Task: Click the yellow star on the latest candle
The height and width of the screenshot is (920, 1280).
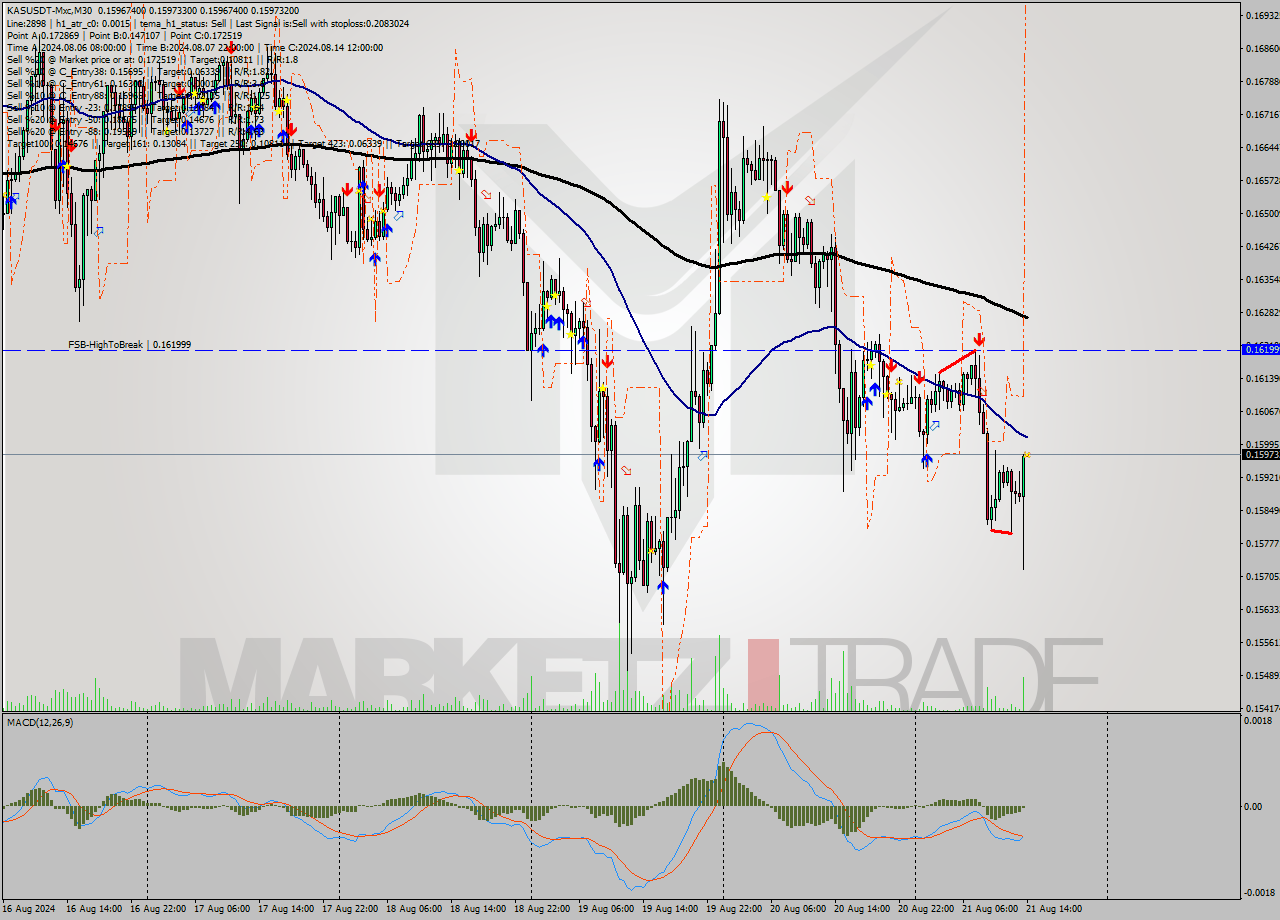Action: [x=1027, y=455]
